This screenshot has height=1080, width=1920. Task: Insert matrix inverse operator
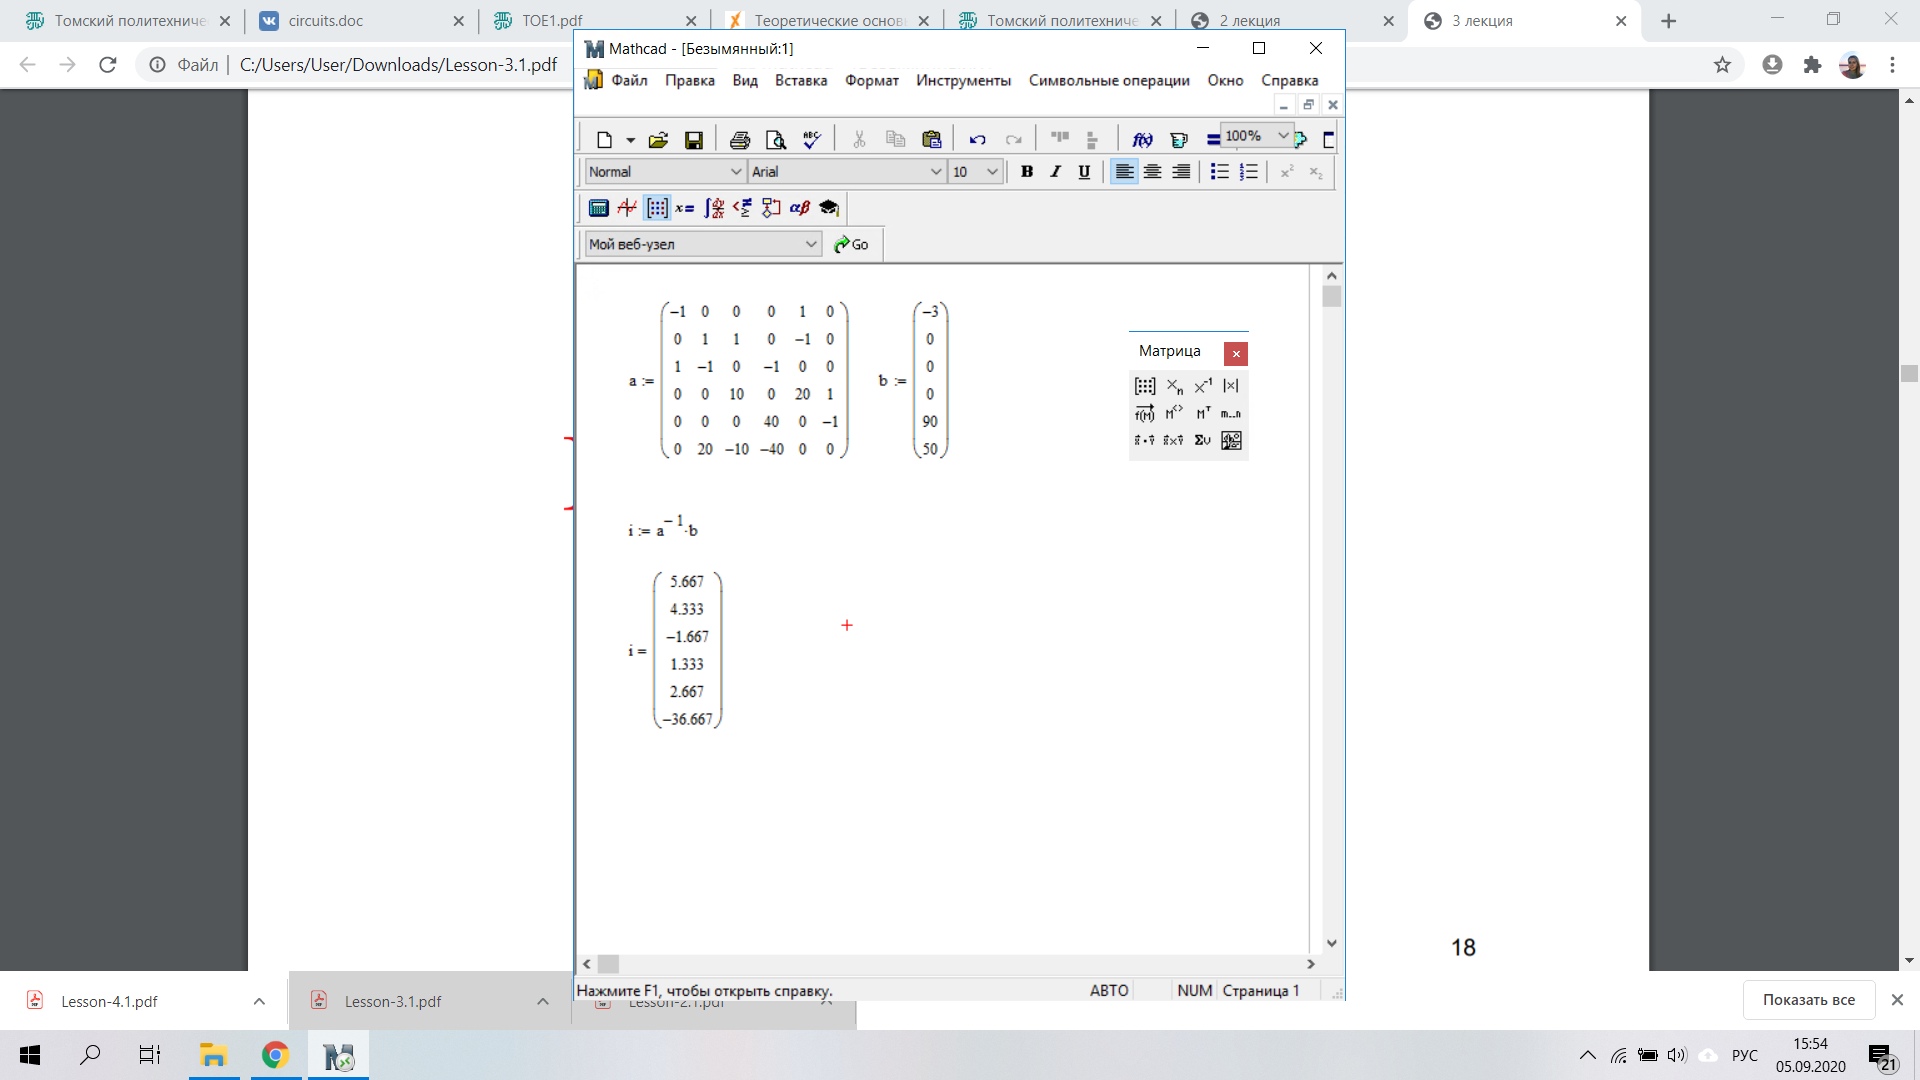tap(1203, 386)
